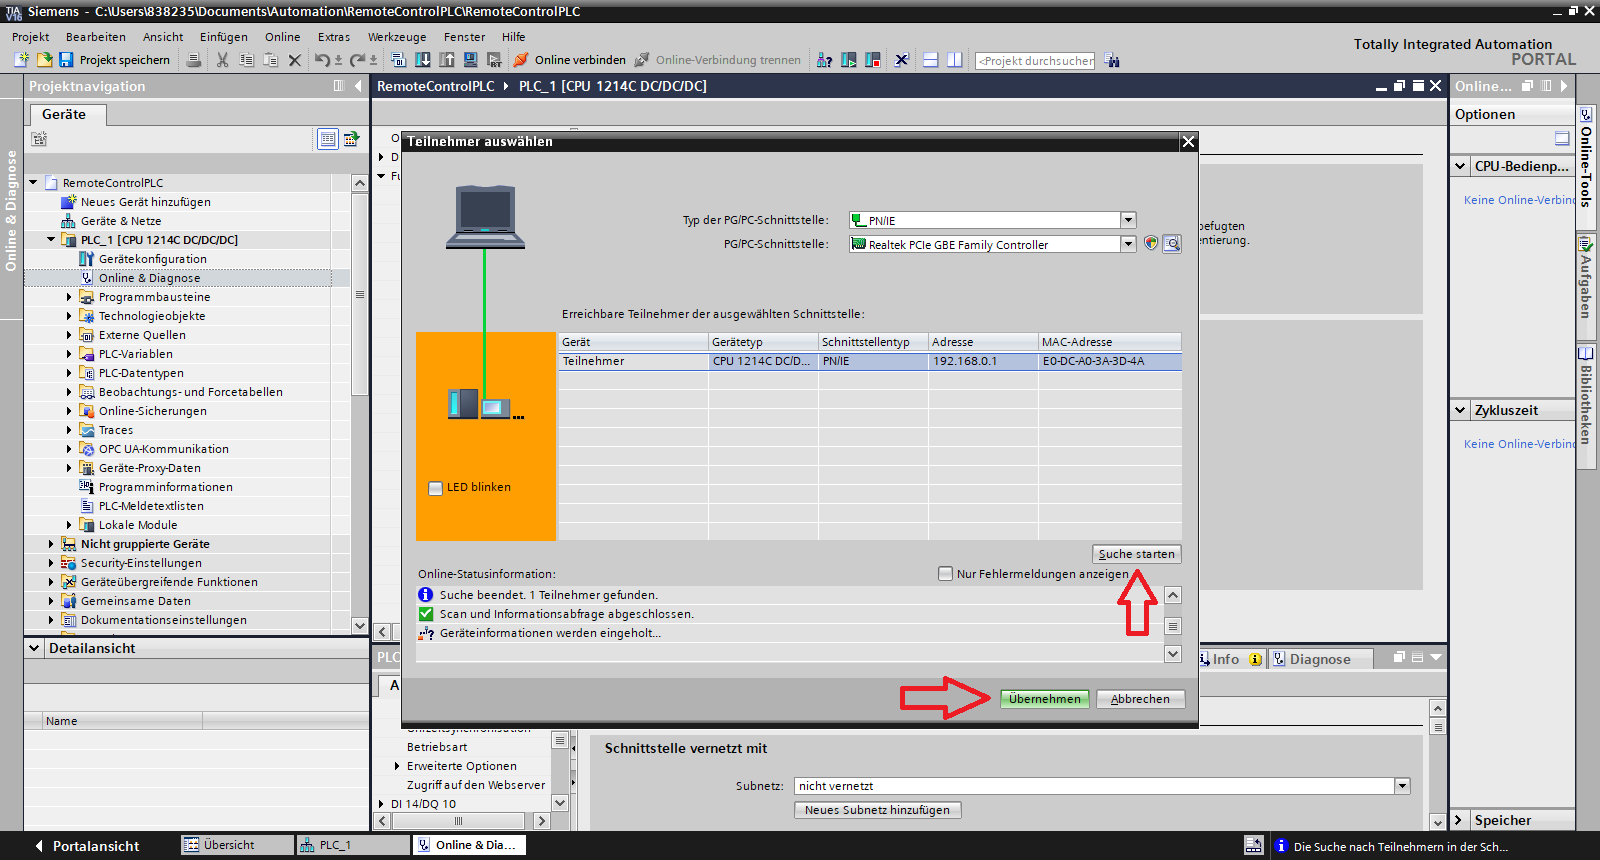Viewport: 1600px width, 860px height.
Task: Create a new project via toolbar icon
Action: point(22,60)
